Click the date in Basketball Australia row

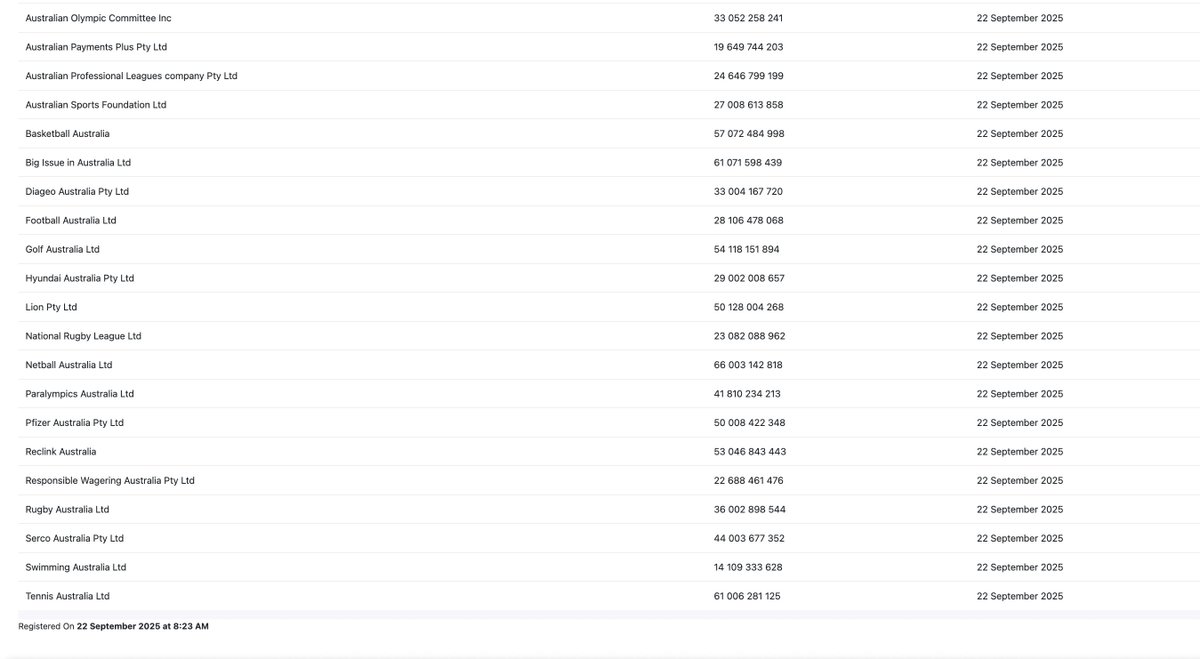(1020, 134)
